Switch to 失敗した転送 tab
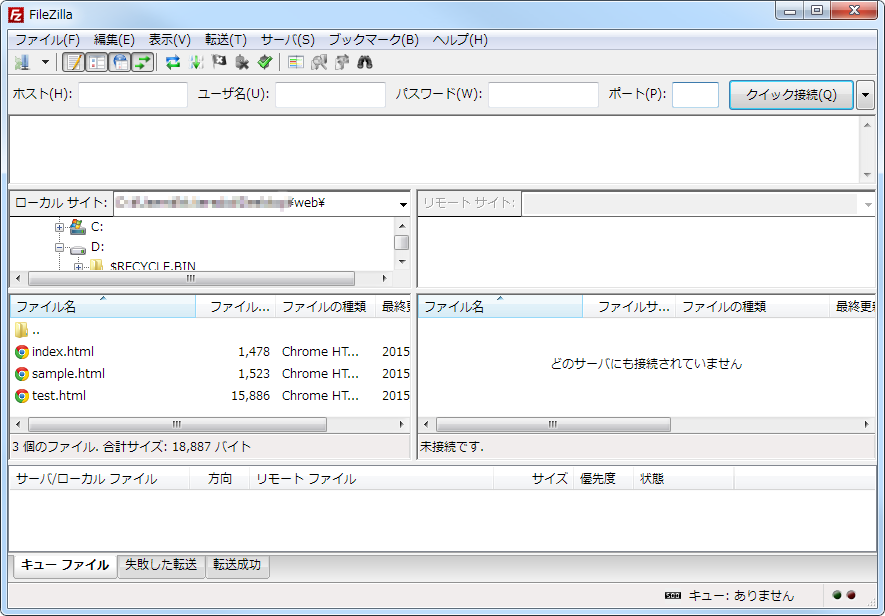 click(161, 565)
